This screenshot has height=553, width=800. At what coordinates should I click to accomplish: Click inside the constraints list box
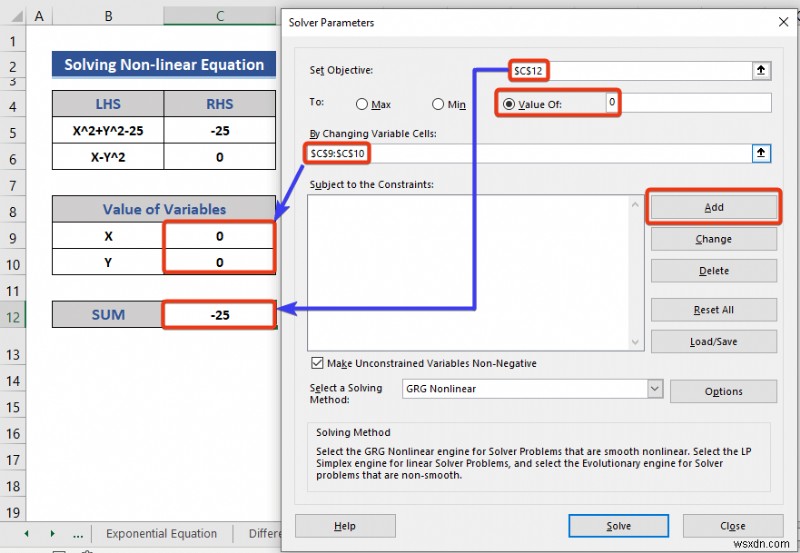(469, 273)
